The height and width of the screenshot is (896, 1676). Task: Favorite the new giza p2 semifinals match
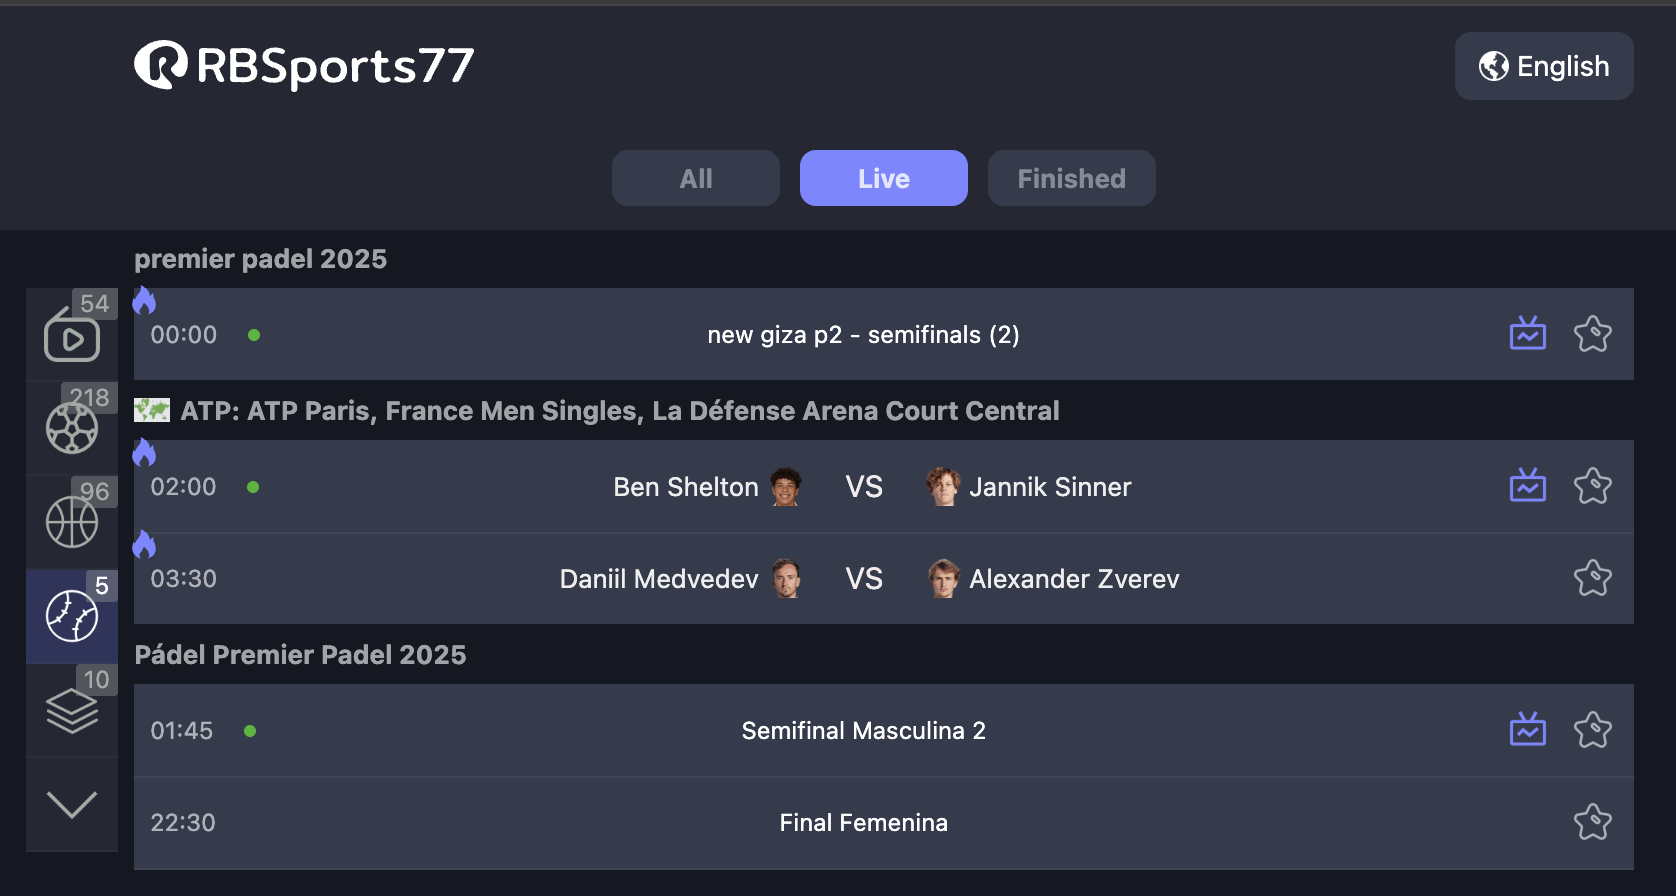point(1594,334)
